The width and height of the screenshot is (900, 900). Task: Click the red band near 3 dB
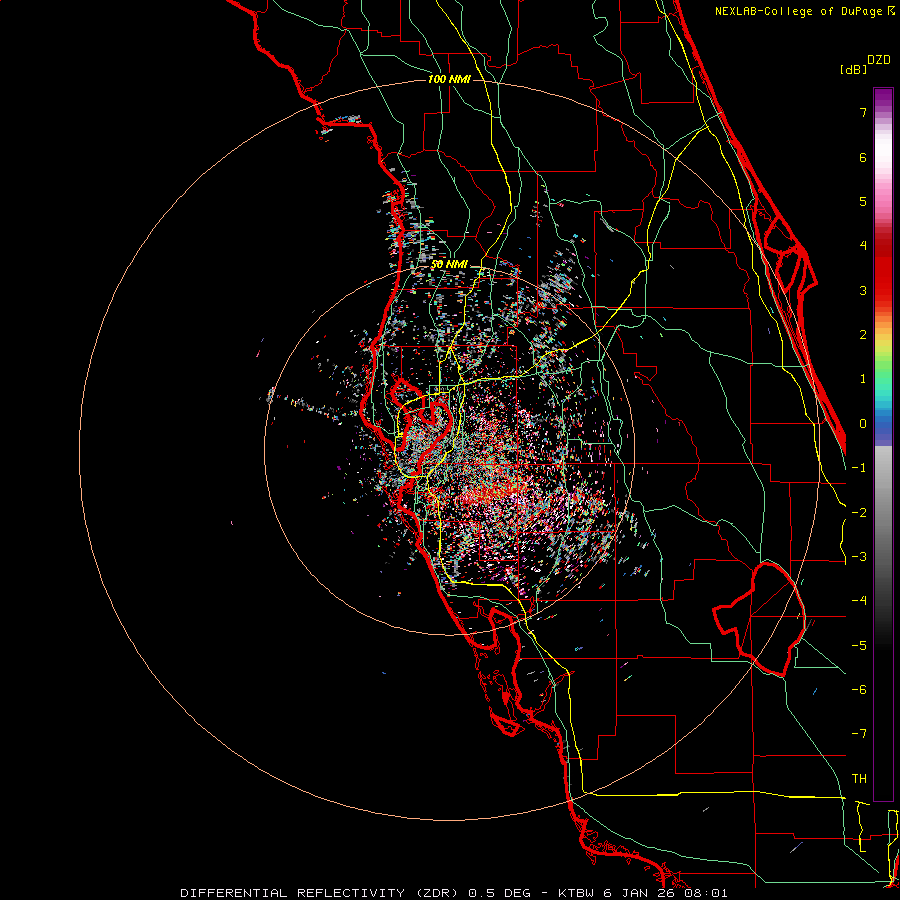click(x=883, y=281)
